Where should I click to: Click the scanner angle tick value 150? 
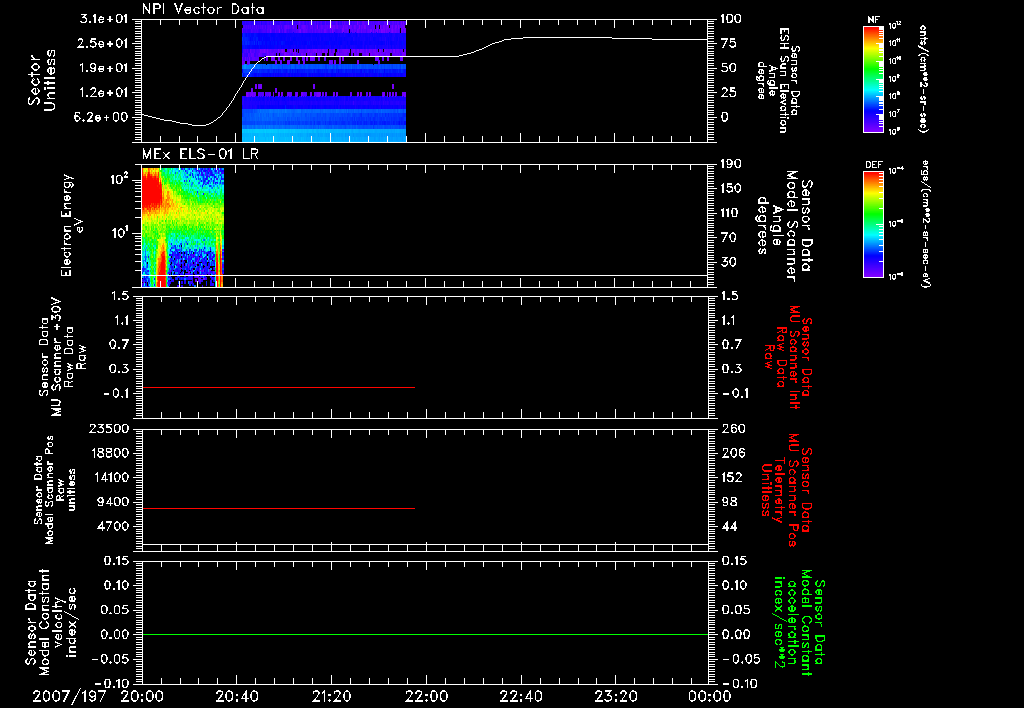[x=731, y=189]
